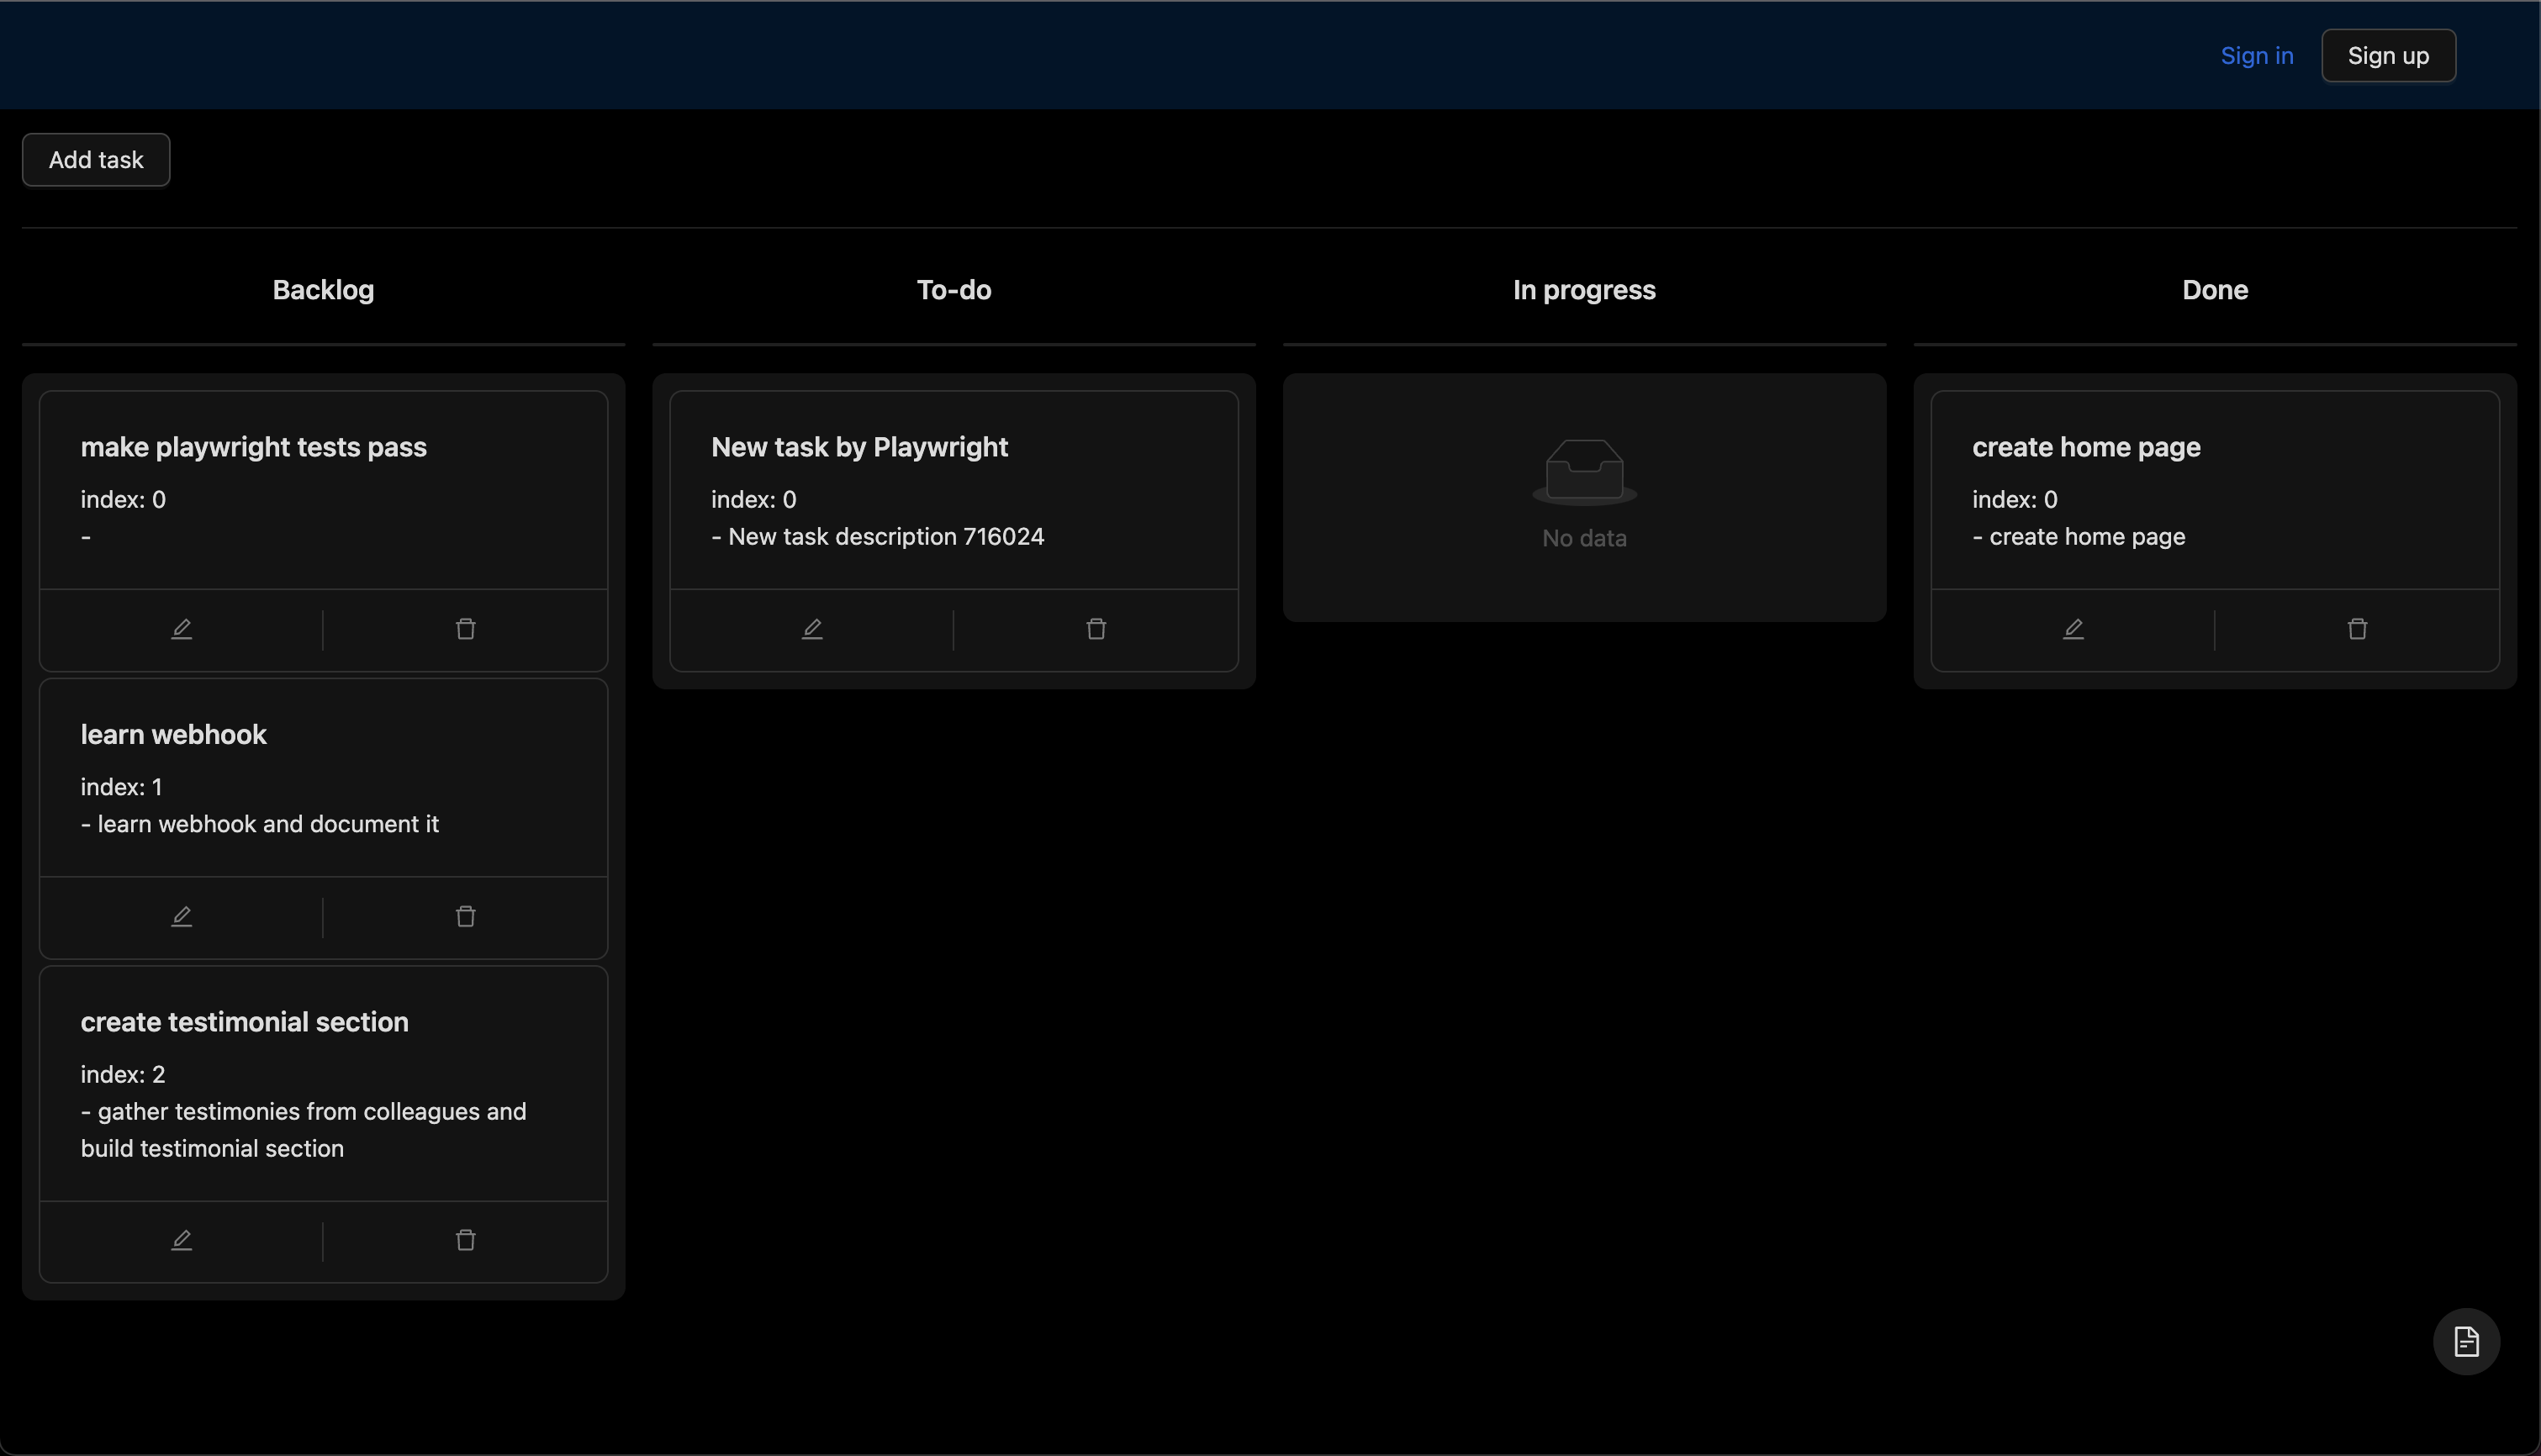This screenshot has height=1456, width=2541.
Task: Click the 'create testimonial section' card title
Action: tap(244, 1022)
